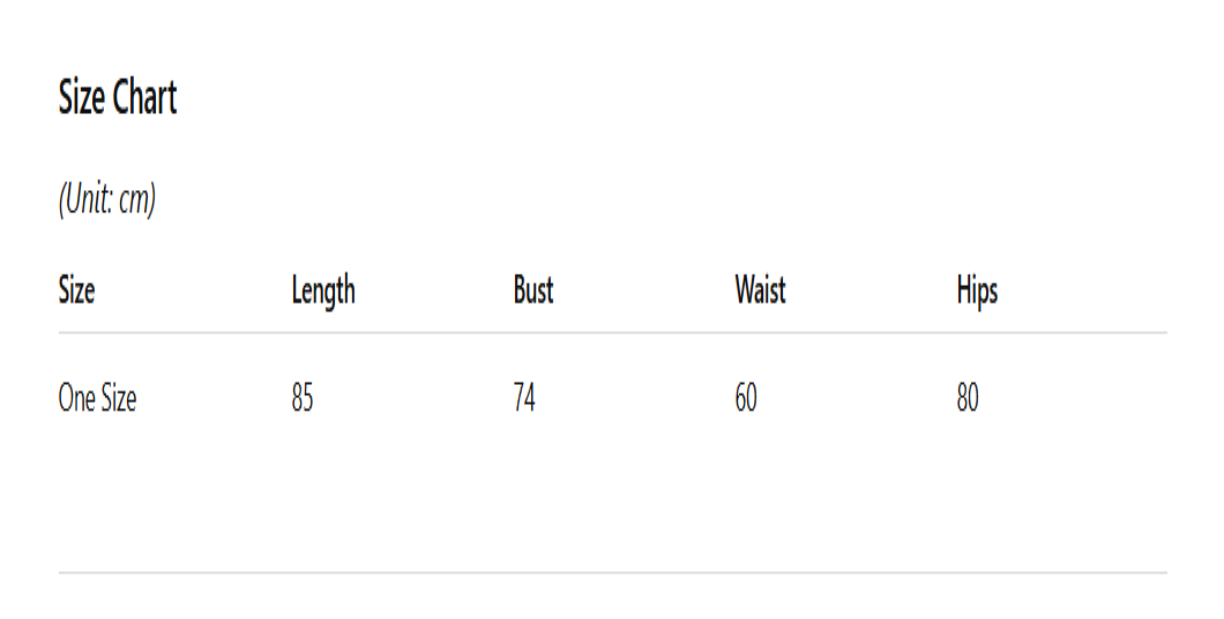Select the Hips column header
This screenshot has width=1224, height=619.
[x=977, y=291]
